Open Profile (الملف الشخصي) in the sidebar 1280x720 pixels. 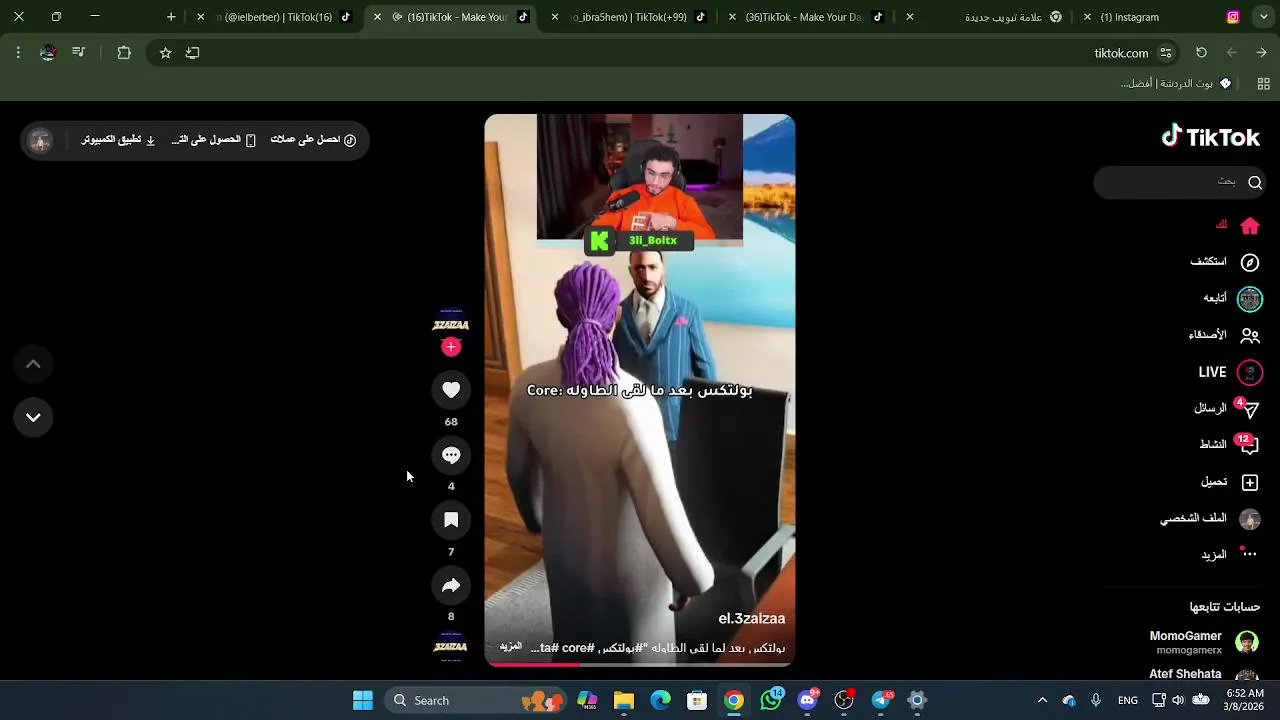1210,518
